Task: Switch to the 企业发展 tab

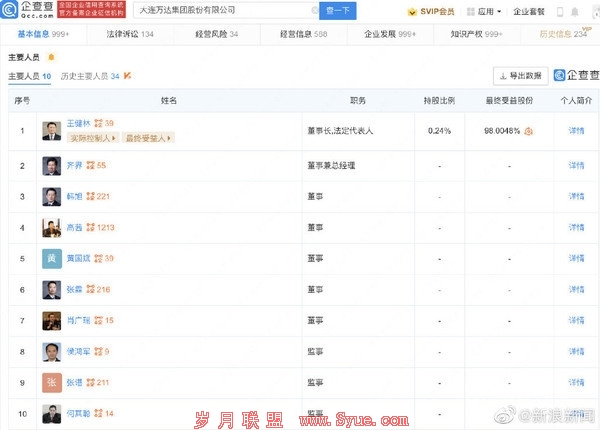Action: click(390, 34)
